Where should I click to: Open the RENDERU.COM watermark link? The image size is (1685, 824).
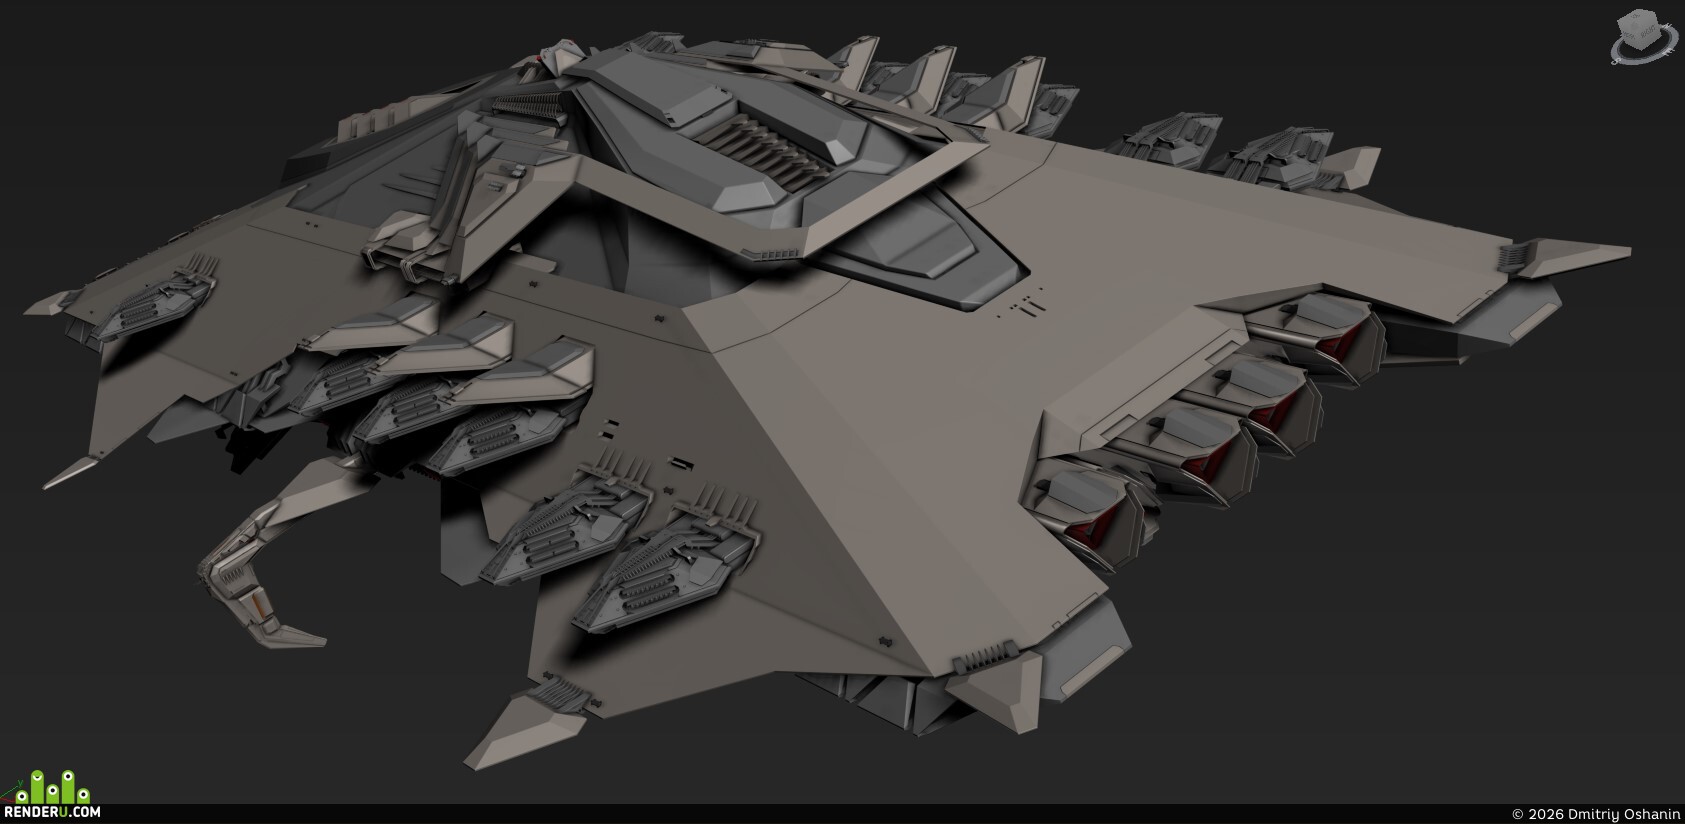[52, 811]
